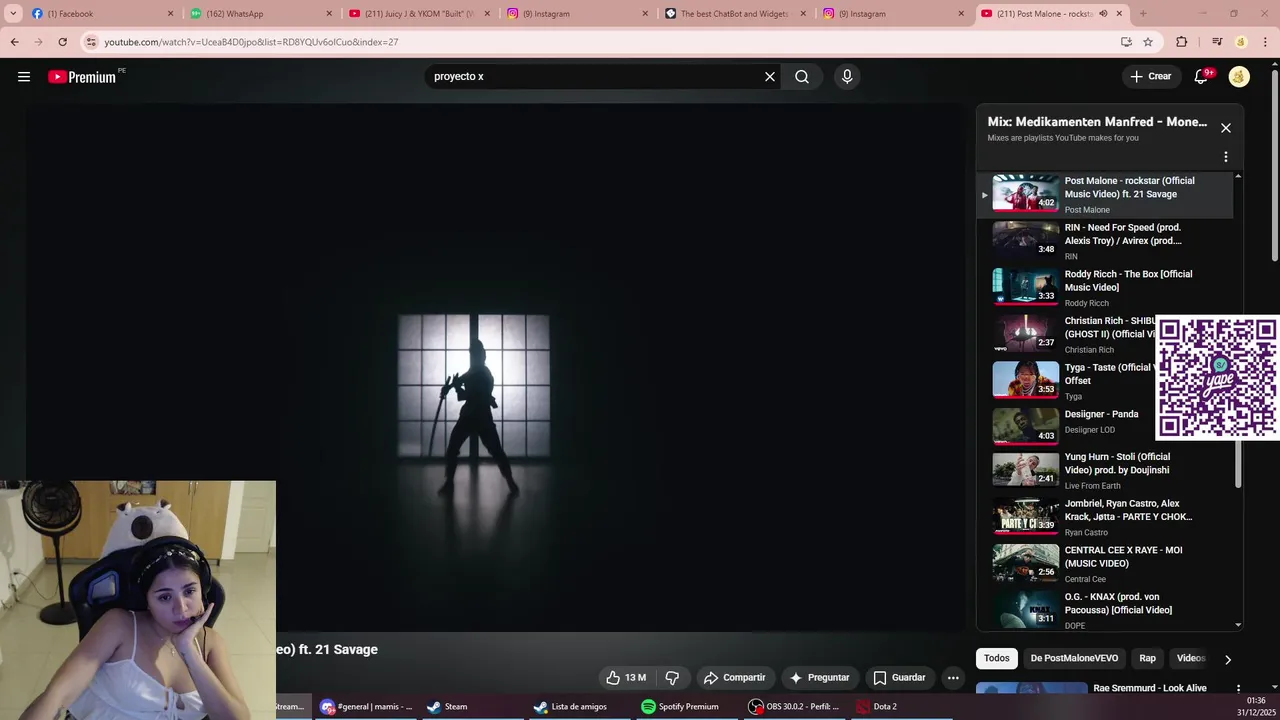Open menu for Rae Sremmurd Look Alive video
This screenshot has height=720, width=1280.
1238,689
